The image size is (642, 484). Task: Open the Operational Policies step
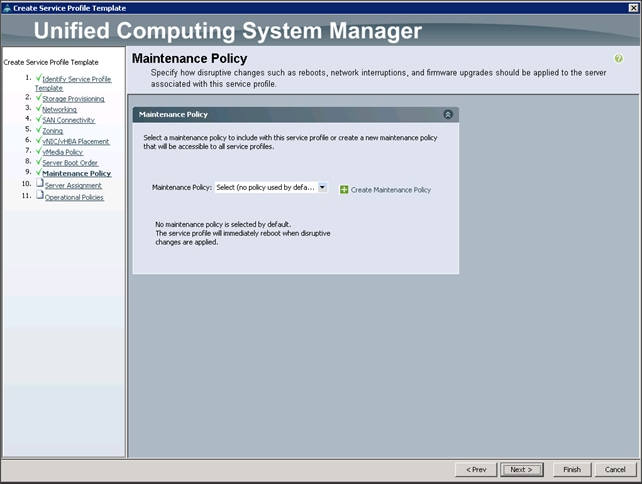[x=74, y=197]
